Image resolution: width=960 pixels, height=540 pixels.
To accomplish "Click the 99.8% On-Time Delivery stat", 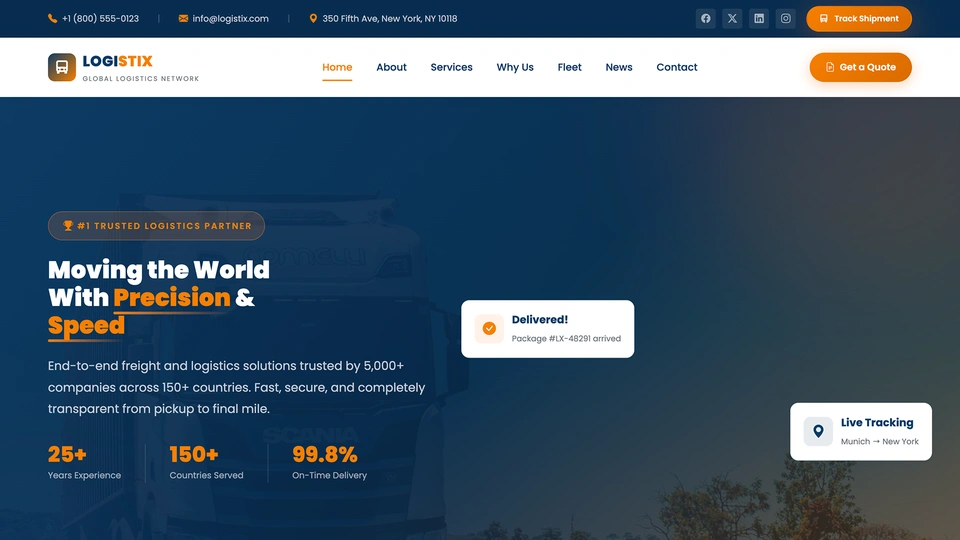I will coord(329,462).
